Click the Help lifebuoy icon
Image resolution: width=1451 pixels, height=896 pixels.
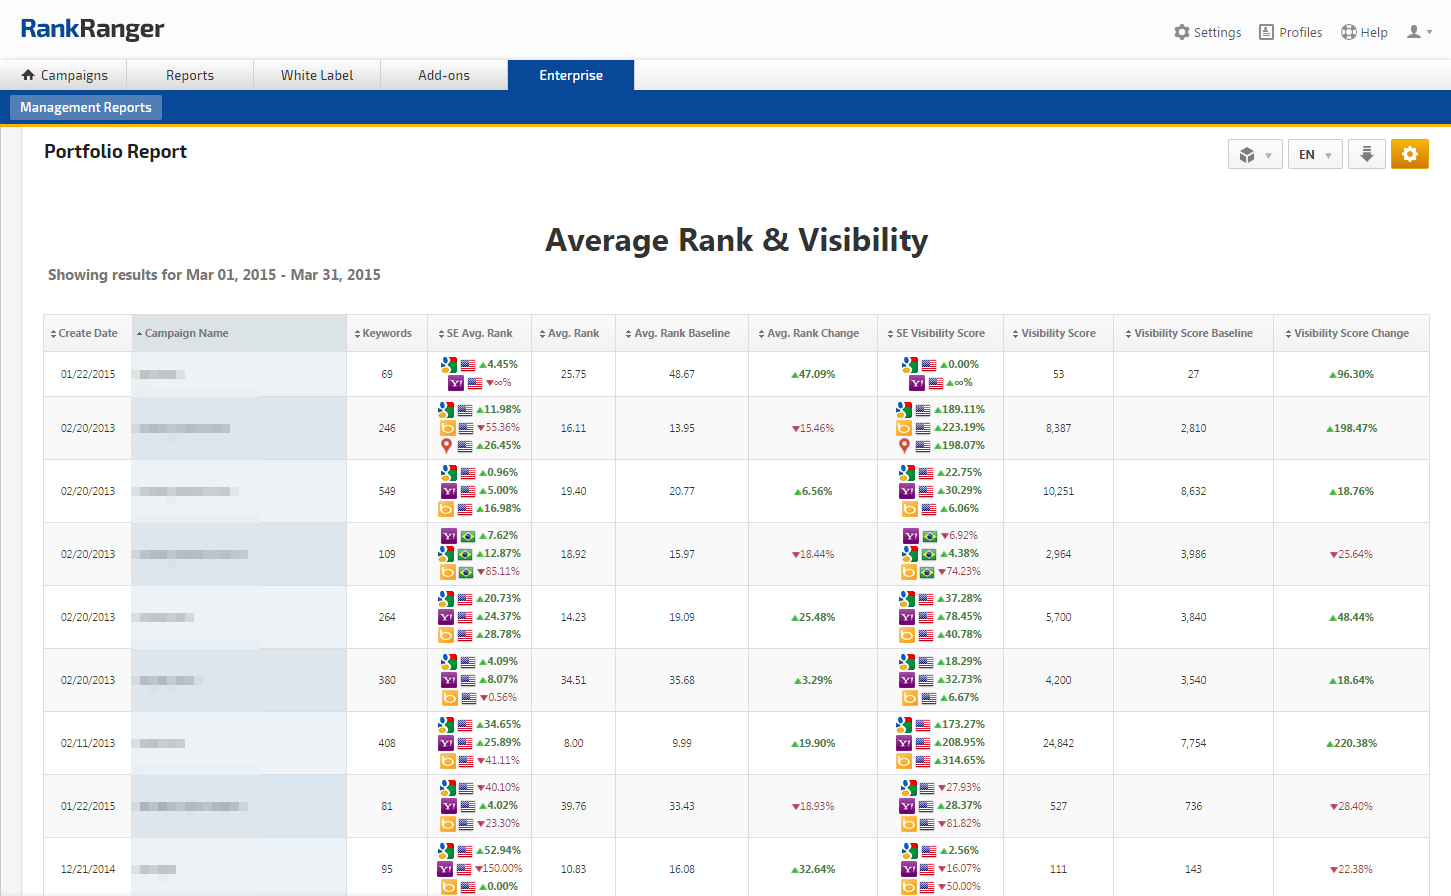pos(1349,32)
